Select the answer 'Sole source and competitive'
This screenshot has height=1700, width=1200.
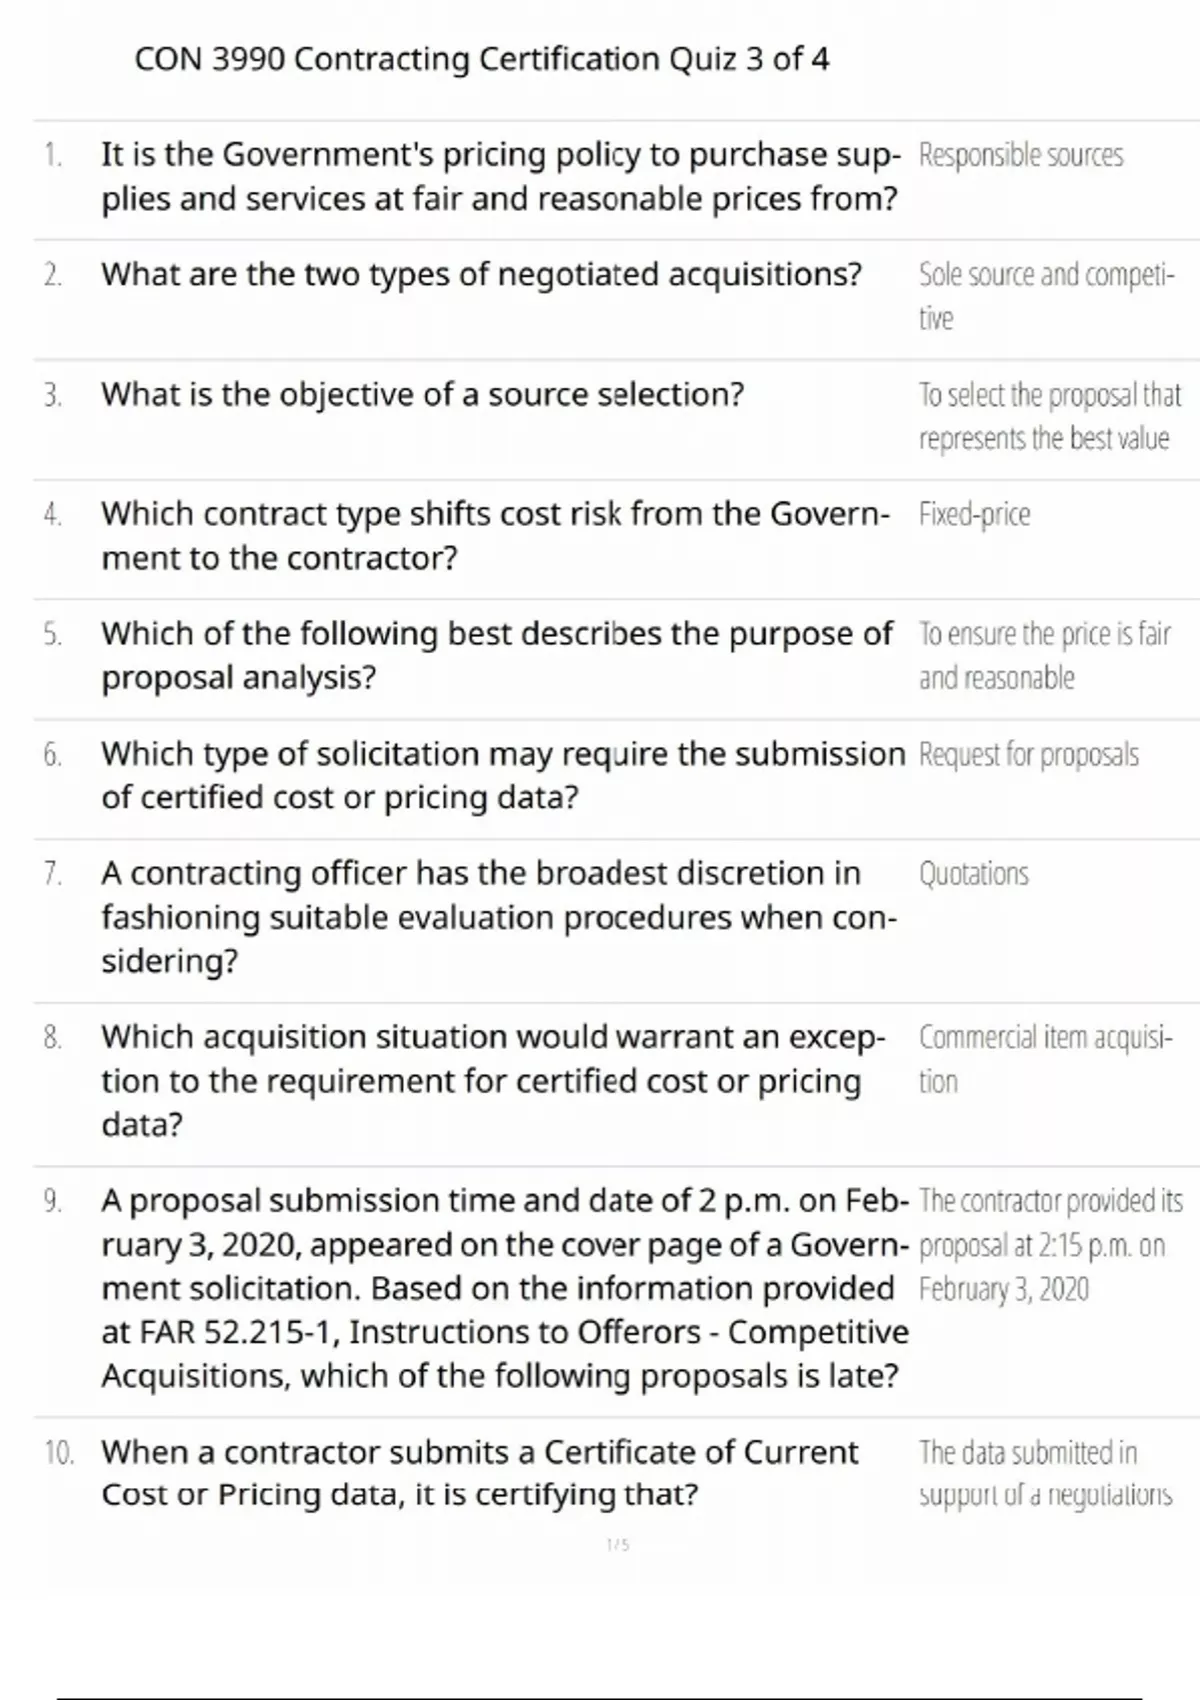[x=1046, y=295]
